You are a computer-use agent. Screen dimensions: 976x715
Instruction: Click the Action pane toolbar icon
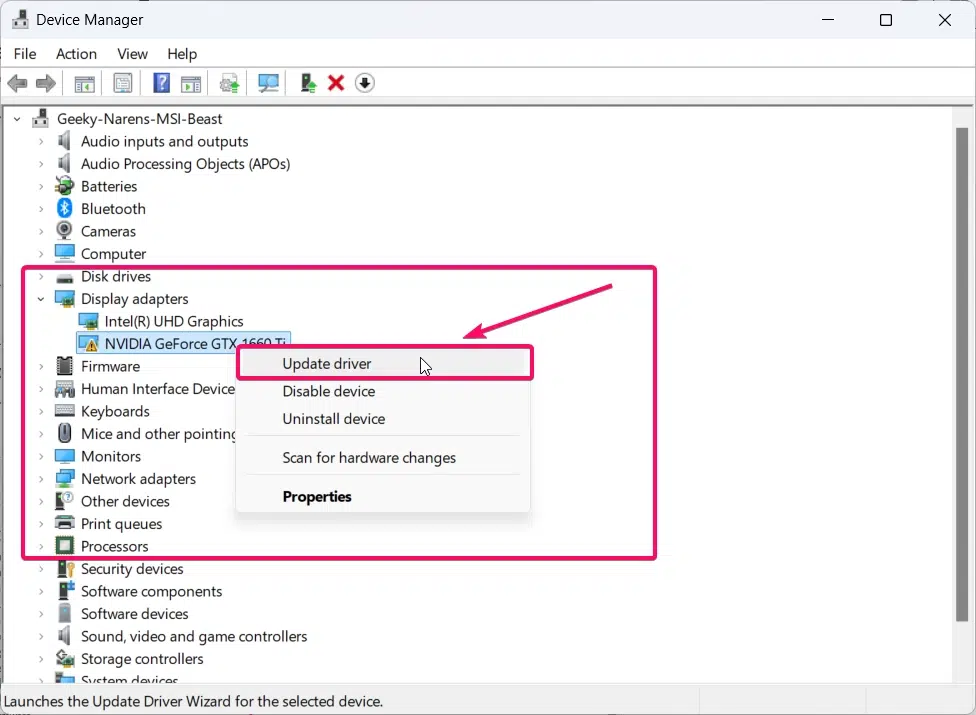click(x=191, y=83)
